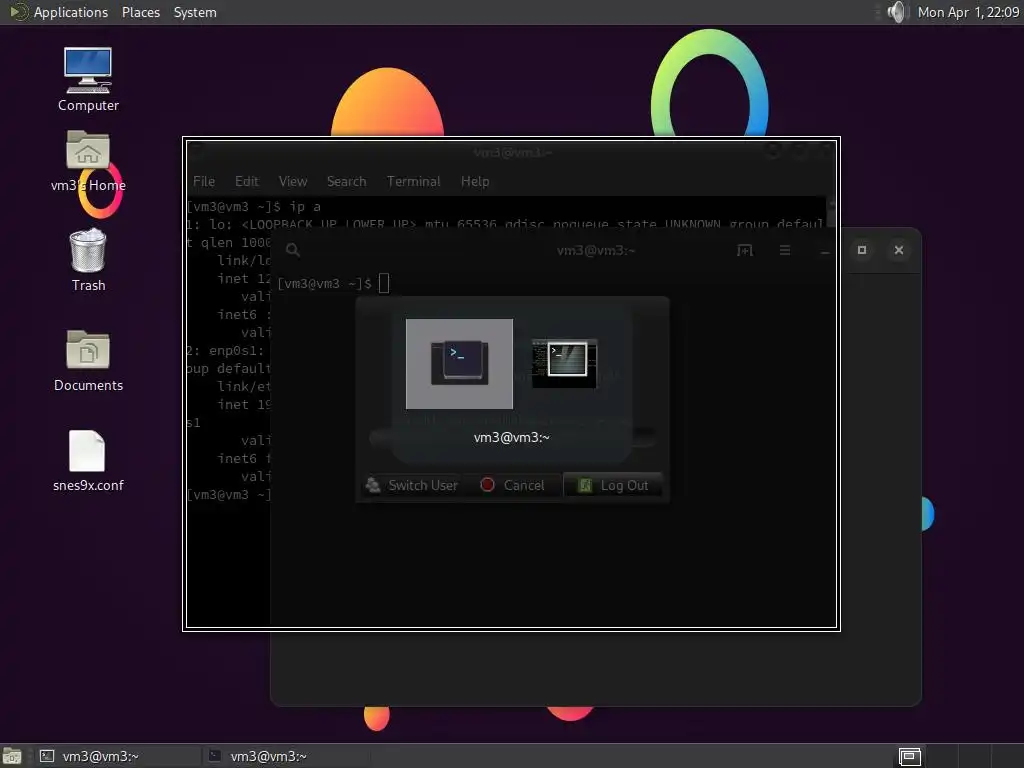Open the Computer desktop icon
1024x768 pixels.
(x=88, y=78)
